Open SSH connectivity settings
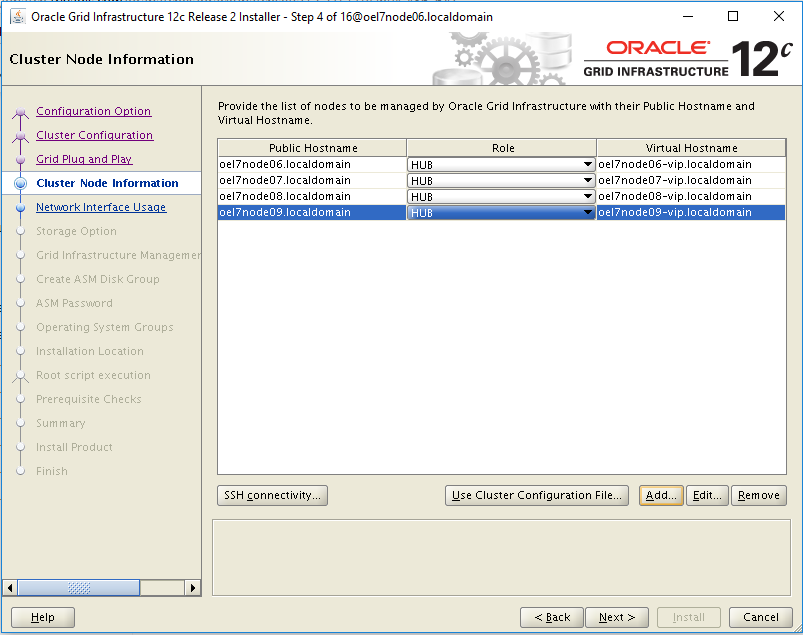The height and width of the screenshot is (635, 803). pyautogui.click(x=272, y=495)
